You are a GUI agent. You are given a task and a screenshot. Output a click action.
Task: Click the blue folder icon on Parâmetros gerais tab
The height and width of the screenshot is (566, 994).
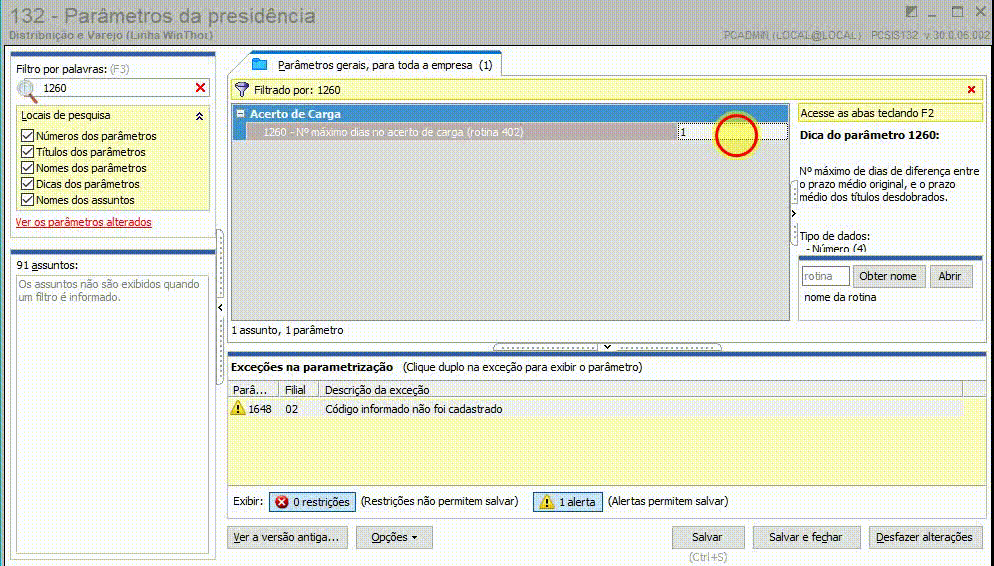click(259, 64)
